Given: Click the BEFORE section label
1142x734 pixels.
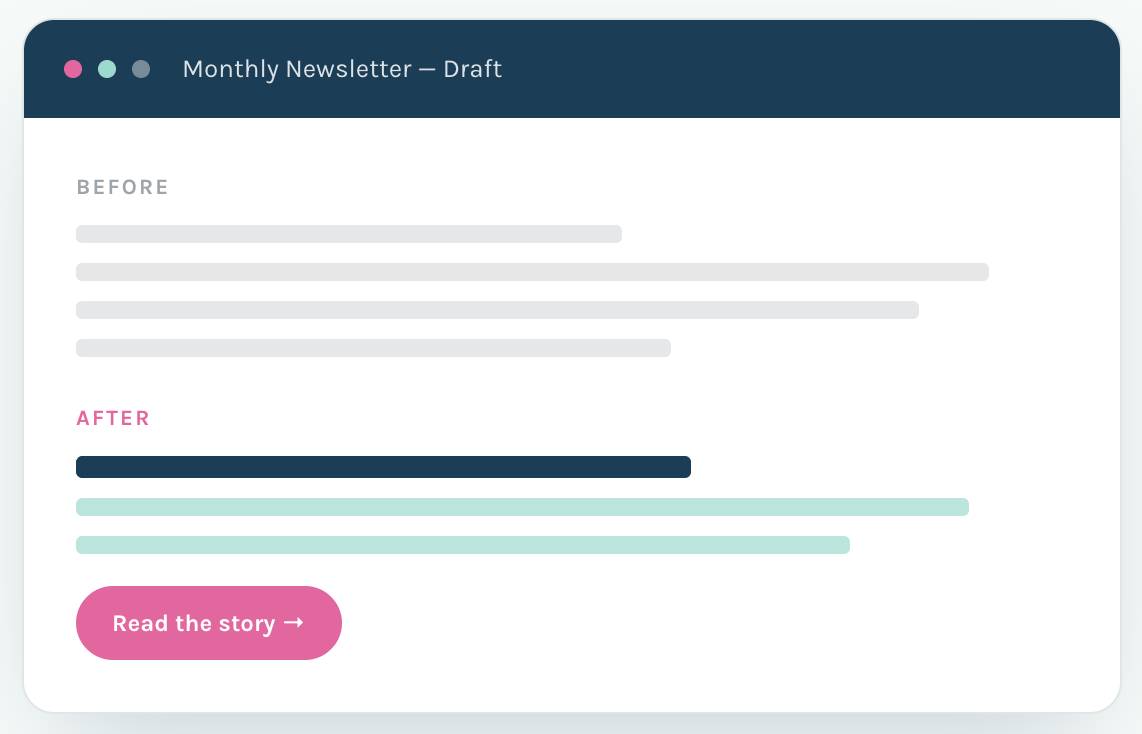Looking at the screenshot, I should pyautogui.click(x=123, y=187).
